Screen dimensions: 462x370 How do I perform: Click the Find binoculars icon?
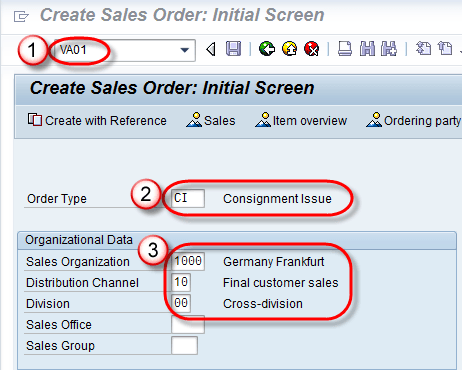pyautogui.click(x=367, y=49)
